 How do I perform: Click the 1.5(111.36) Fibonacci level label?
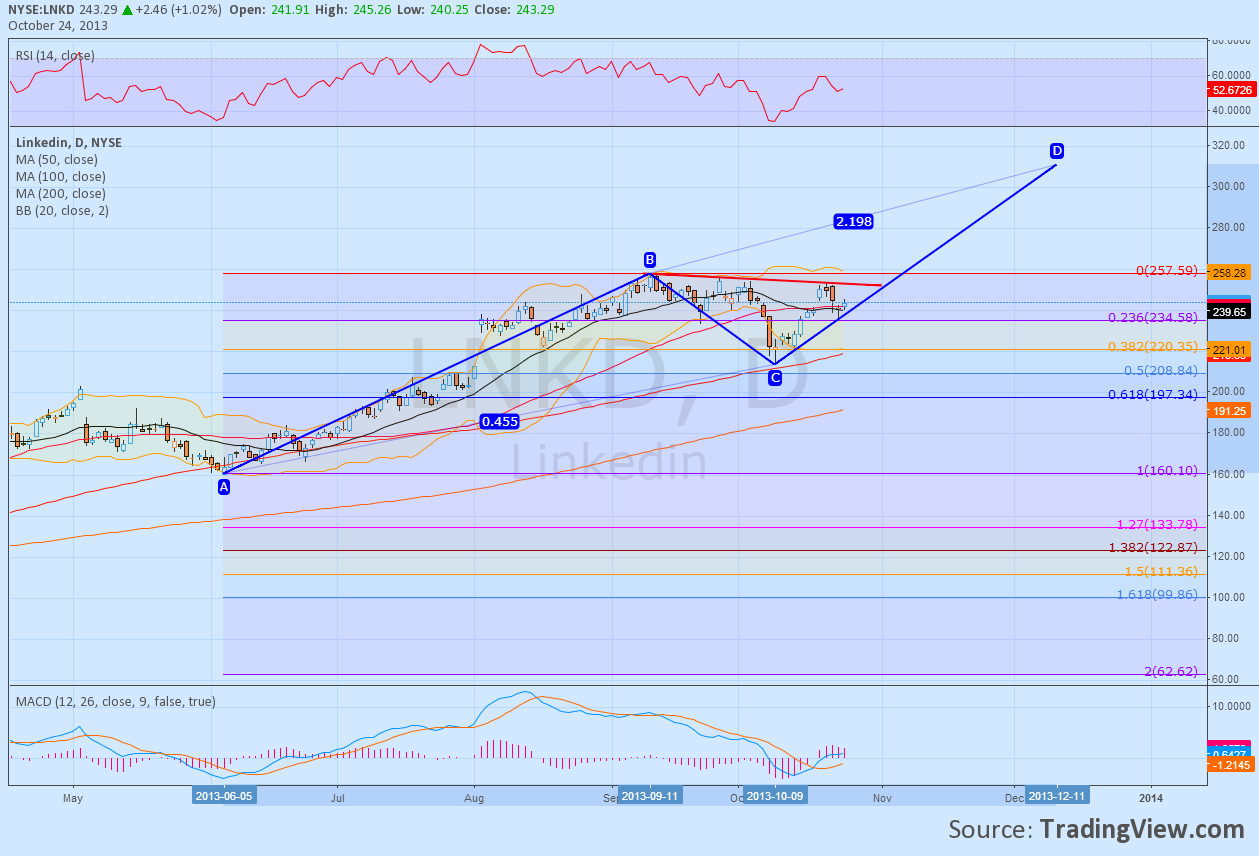click(x=1160, y=571)
